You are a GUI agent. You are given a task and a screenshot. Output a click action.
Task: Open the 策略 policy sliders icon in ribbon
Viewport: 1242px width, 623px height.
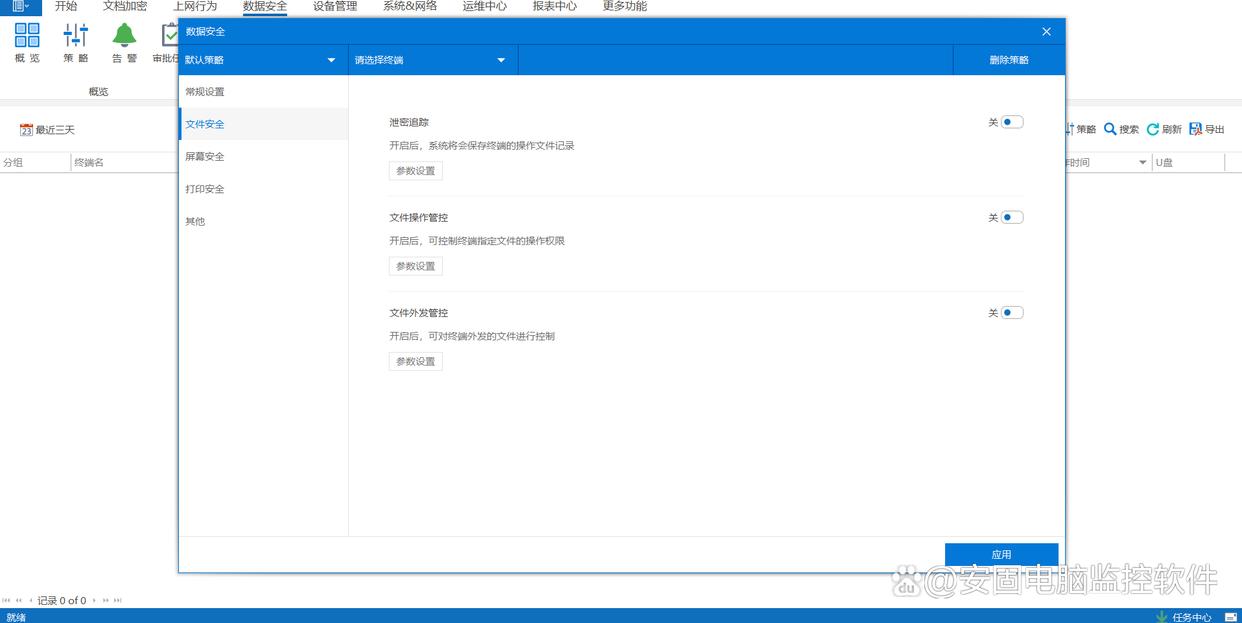pos(76,36)
